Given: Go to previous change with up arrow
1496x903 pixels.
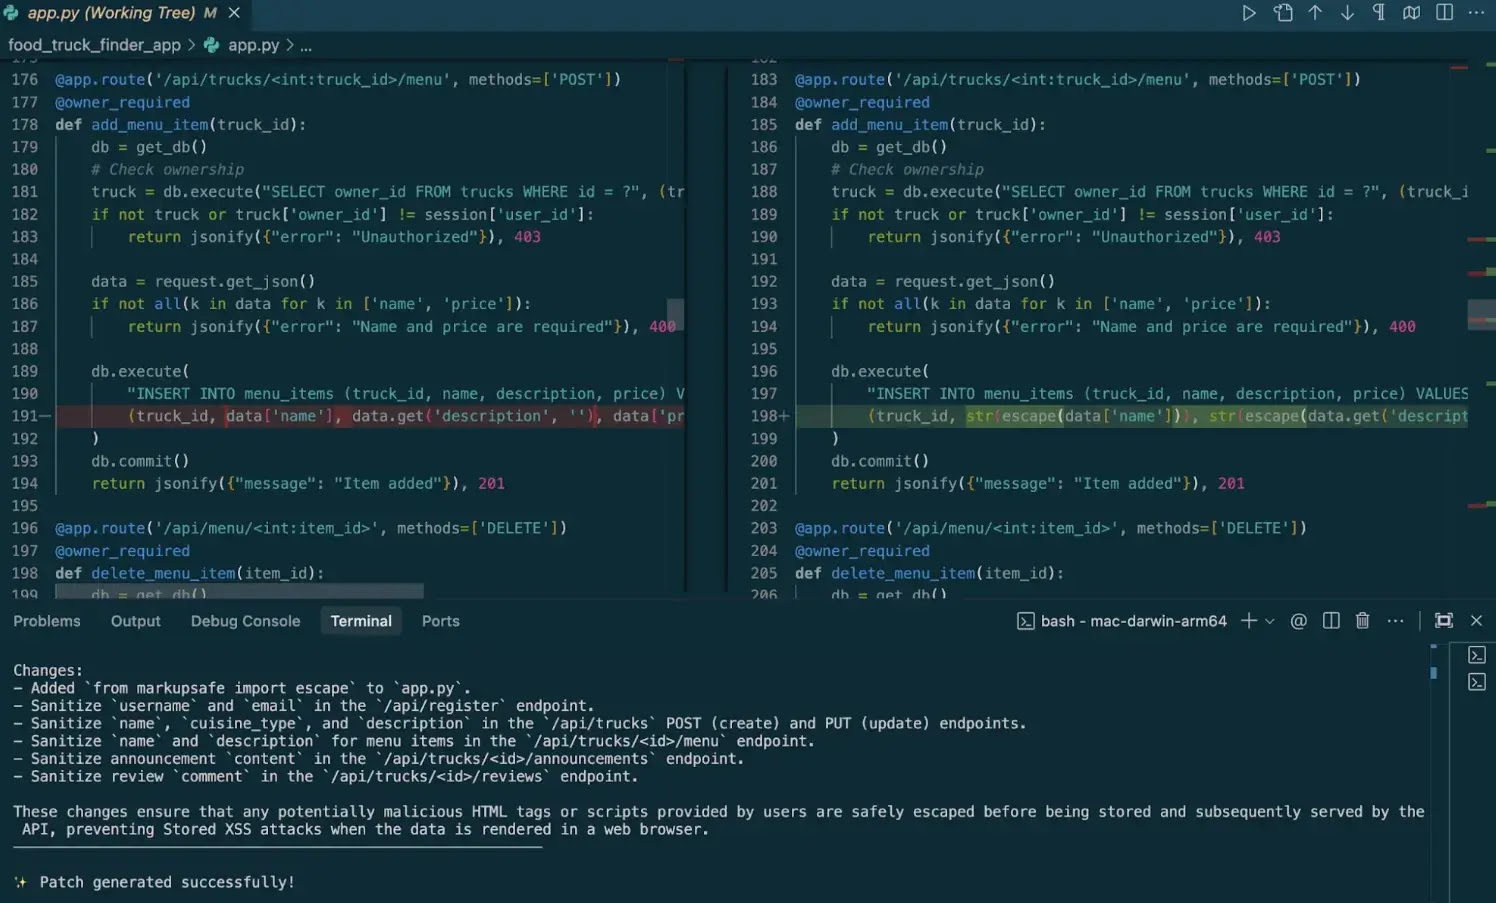Looking at the screenshot, I should point(1315,13).
